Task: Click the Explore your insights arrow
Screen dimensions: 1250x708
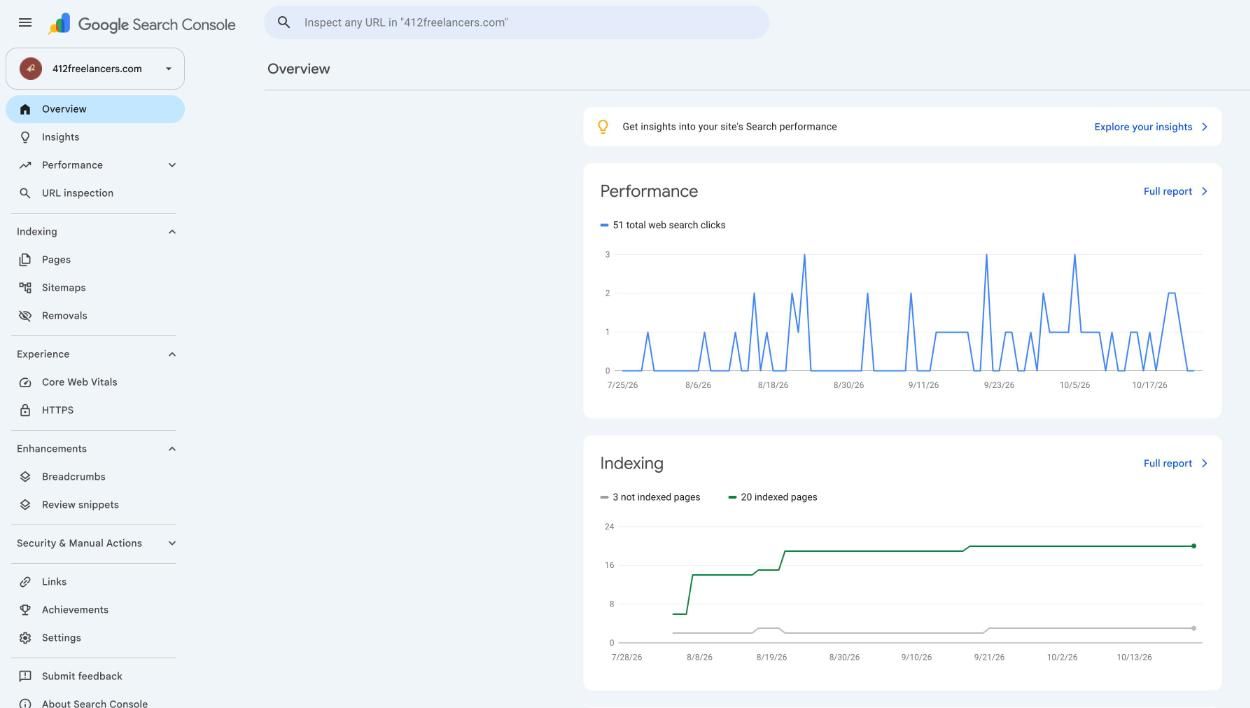Action: [1204, 127]
